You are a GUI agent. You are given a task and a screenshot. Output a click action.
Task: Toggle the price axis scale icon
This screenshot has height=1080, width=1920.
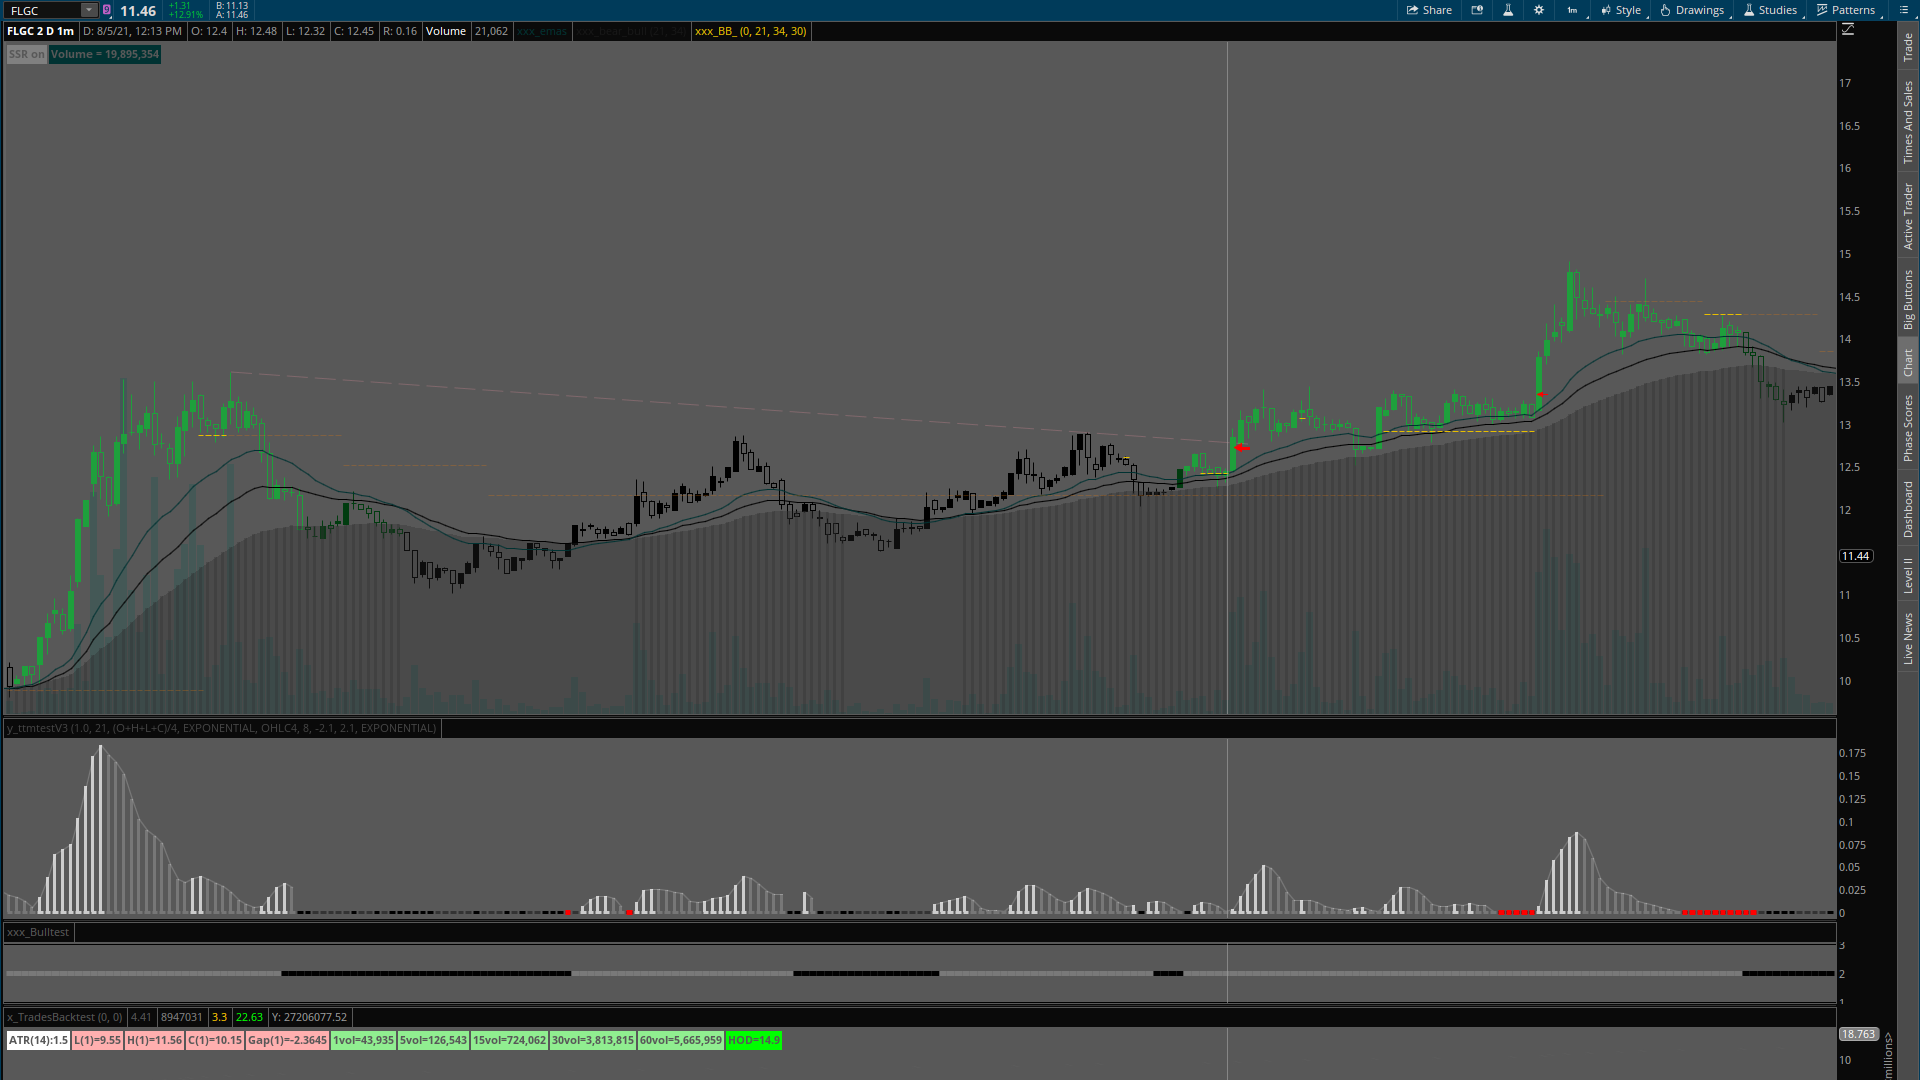pos(1848,30)
